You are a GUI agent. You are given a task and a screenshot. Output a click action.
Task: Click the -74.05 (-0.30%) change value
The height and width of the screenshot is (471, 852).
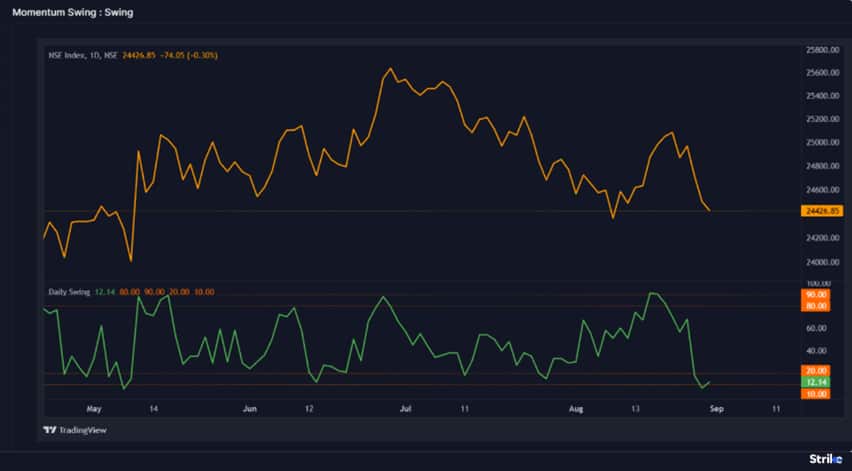(x=189, y=55)
